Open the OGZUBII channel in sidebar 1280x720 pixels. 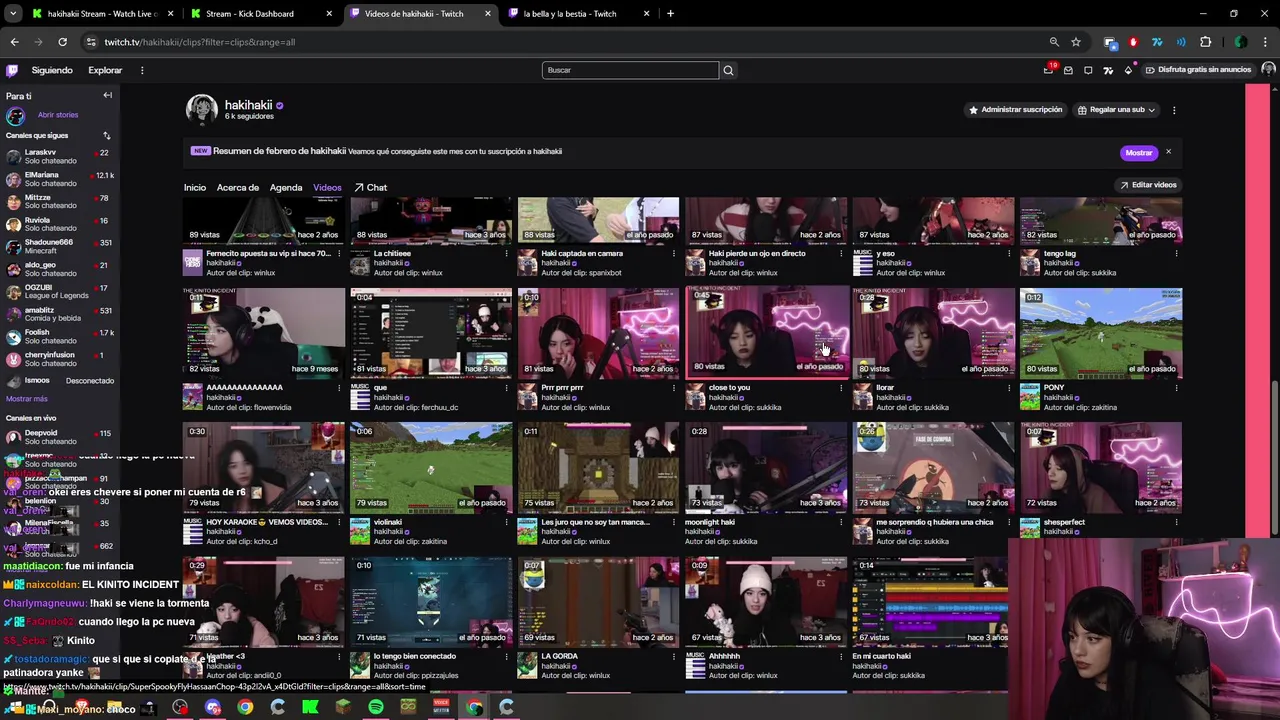pos(60,291)
